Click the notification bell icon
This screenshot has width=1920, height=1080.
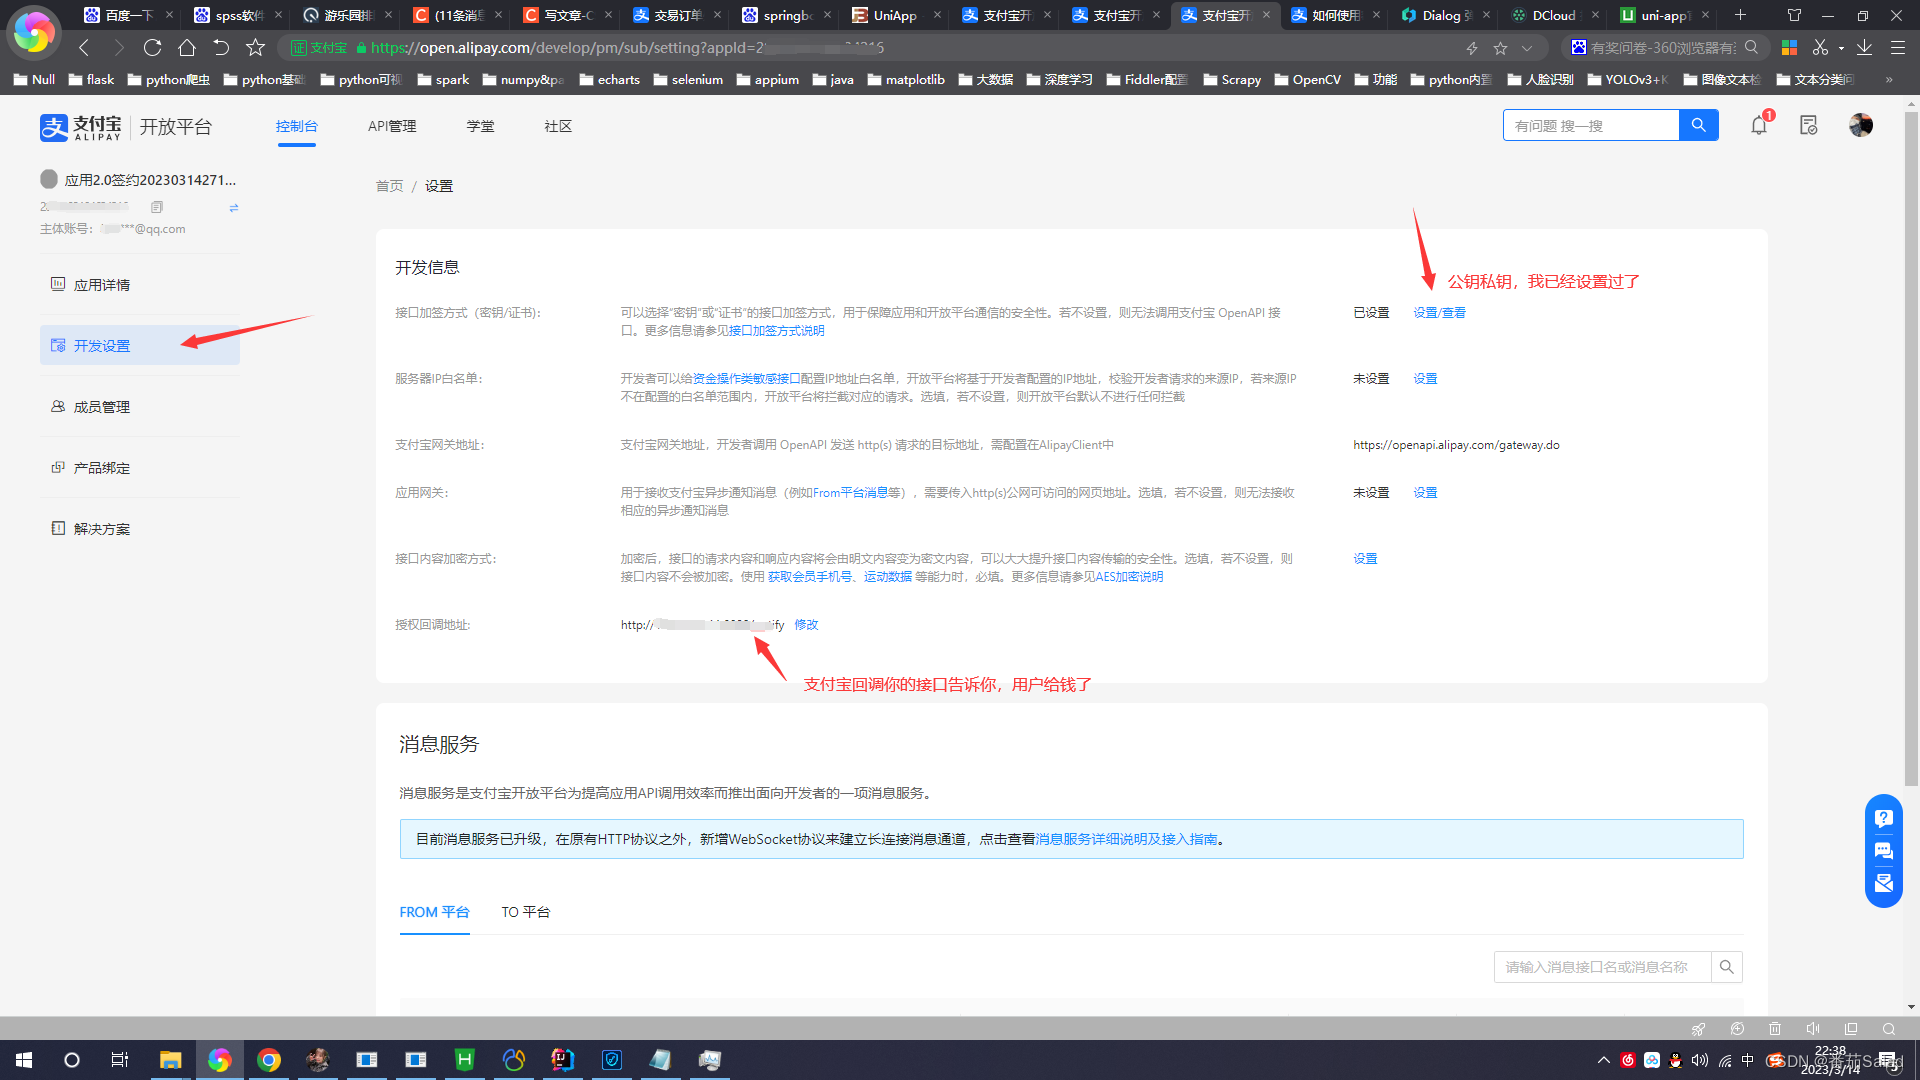click(x=1759, y=126)
